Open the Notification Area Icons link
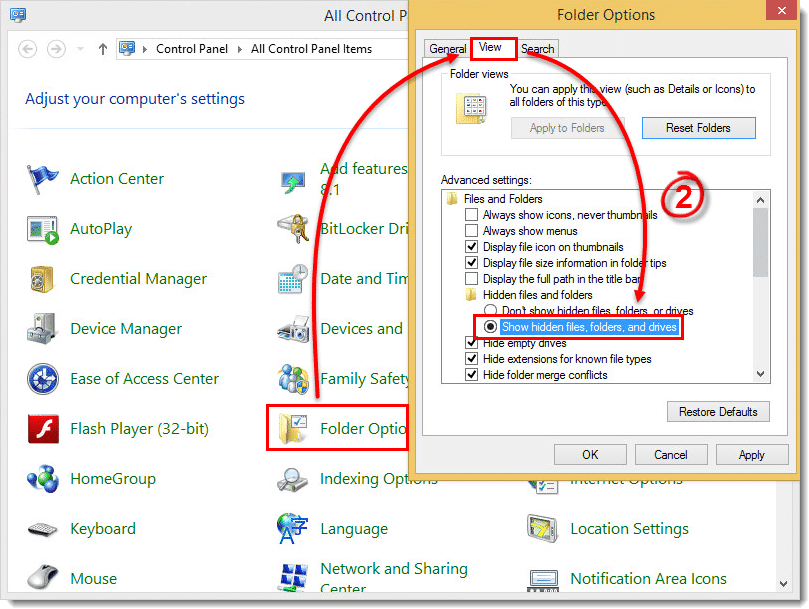Image resolution: width=809 pixels, height=609 pixels. point(649,579)
